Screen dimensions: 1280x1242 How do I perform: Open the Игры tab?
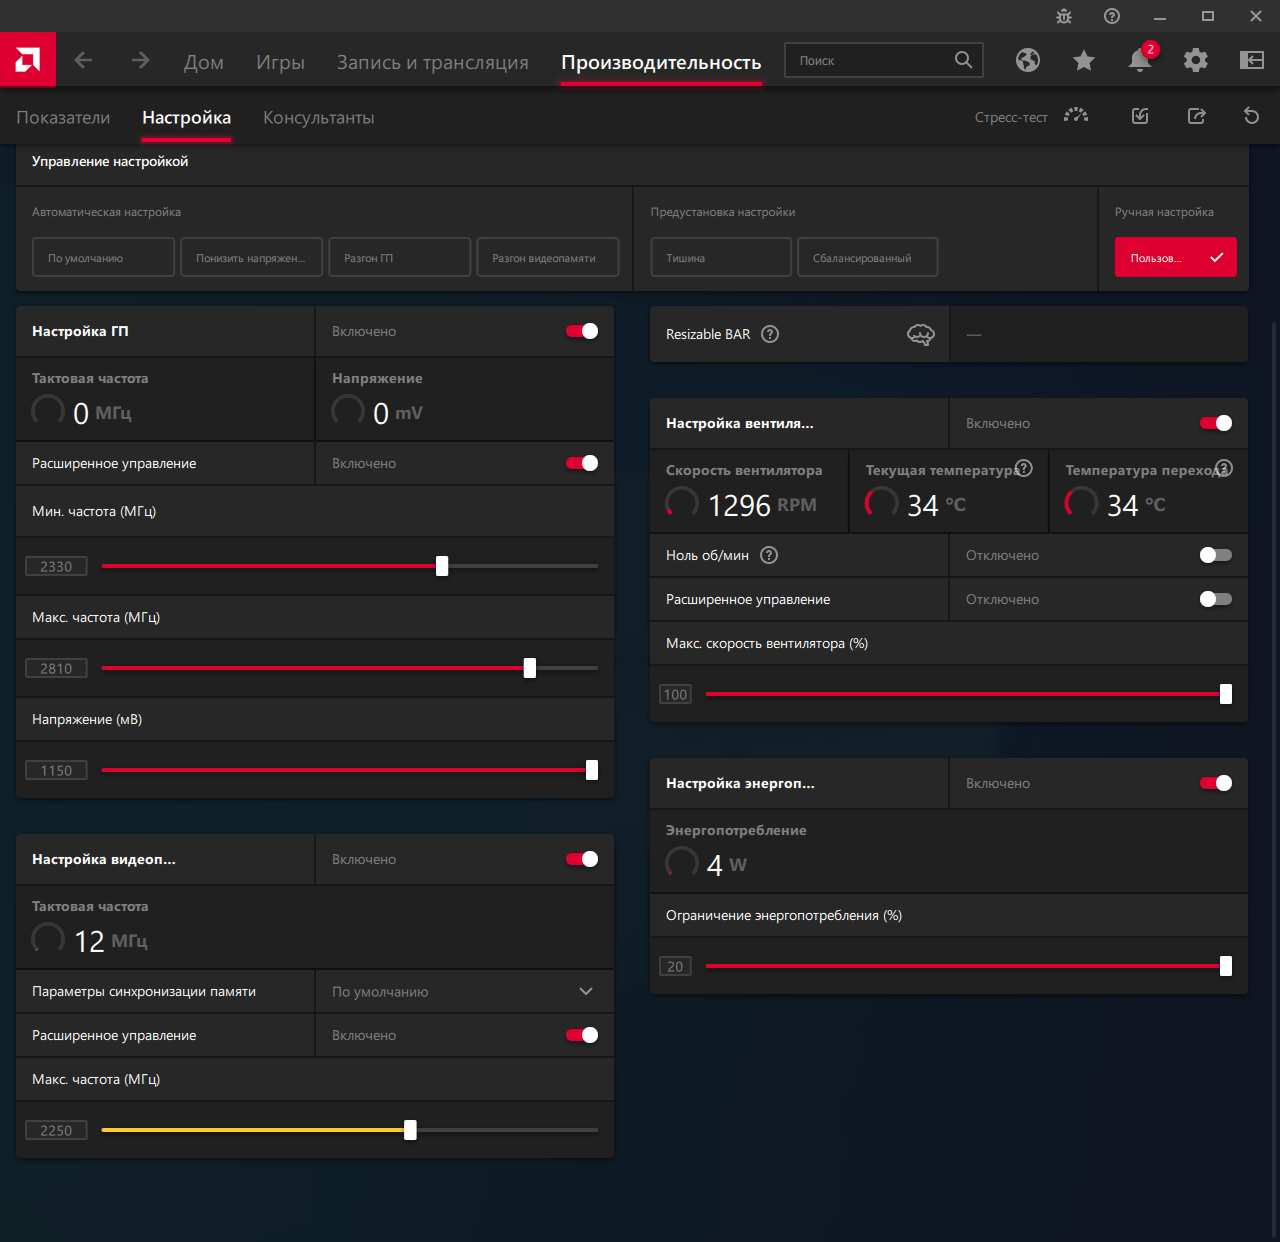pos(280,62)
